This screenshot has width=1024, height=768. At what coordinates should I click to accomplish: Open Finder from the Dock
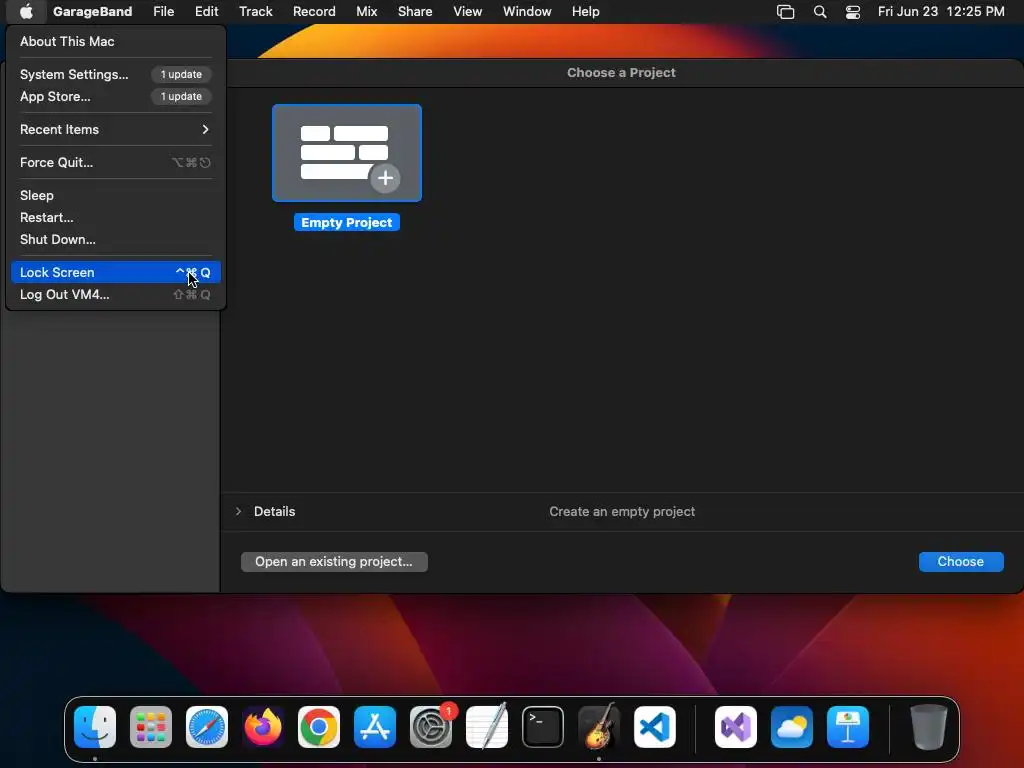[x=95, y=727]
